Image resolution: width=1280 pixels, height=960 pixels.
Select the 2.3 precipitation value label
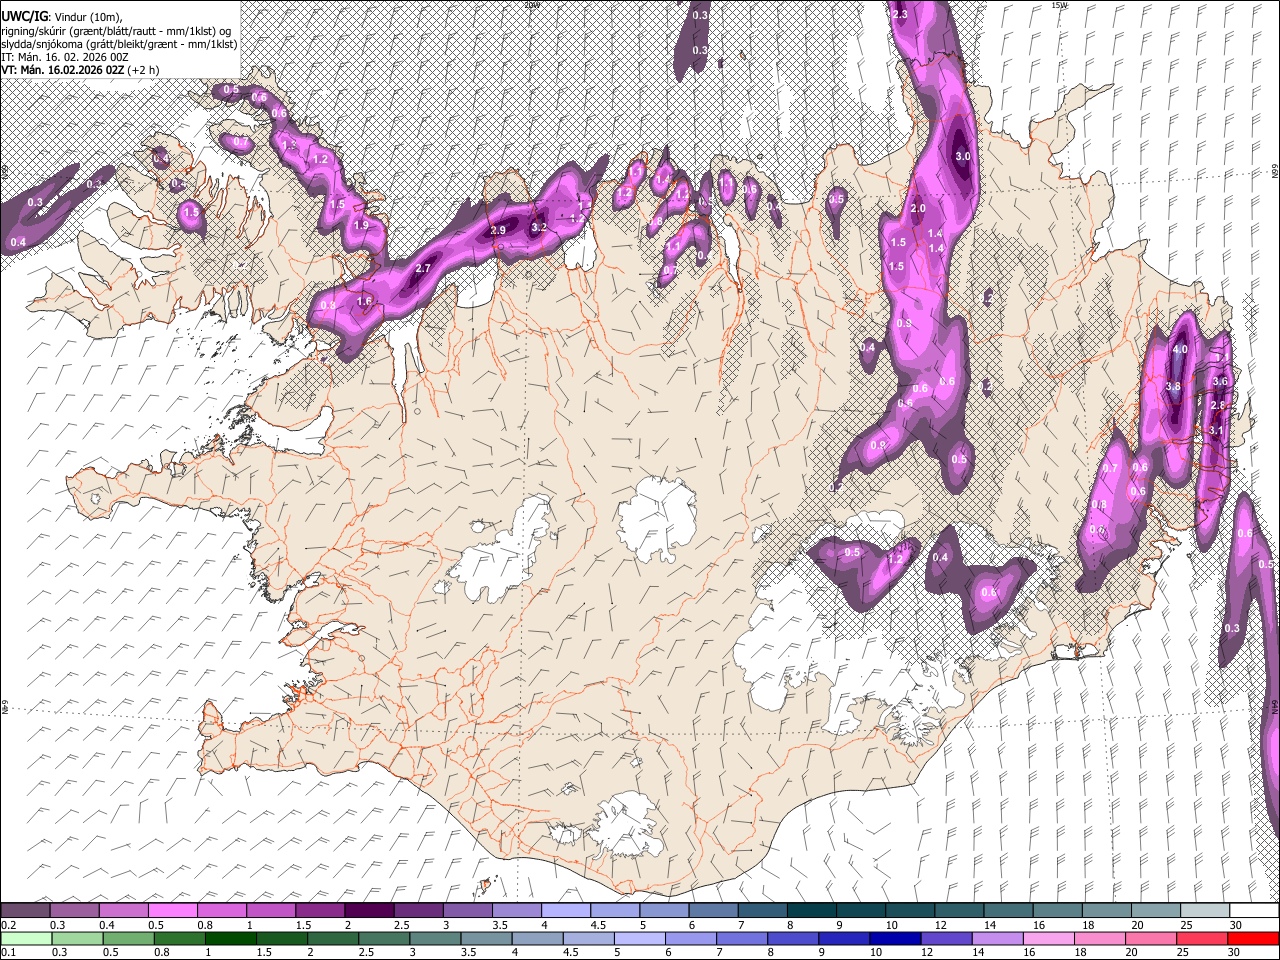coord(899,14)
